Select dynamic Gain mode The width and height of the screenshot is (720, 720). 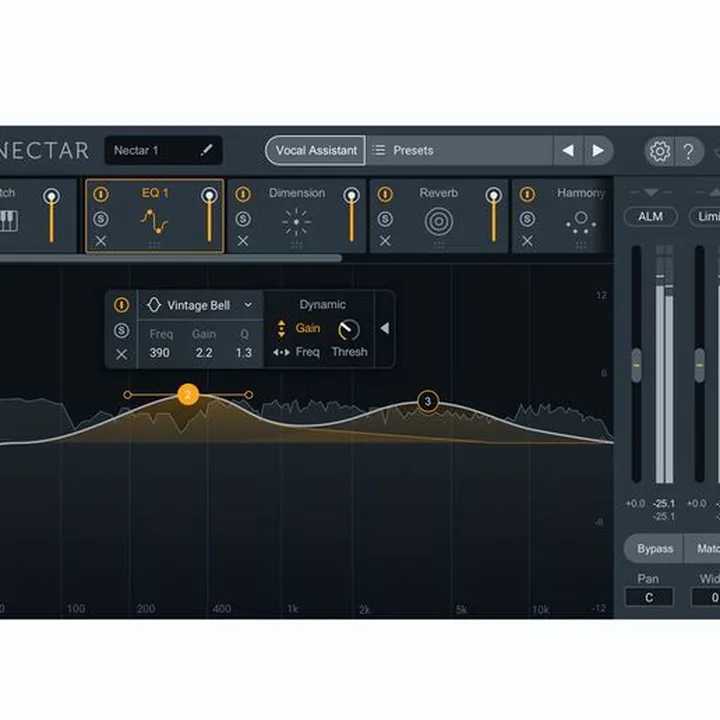pyautogui.click(x=308, y=328)
